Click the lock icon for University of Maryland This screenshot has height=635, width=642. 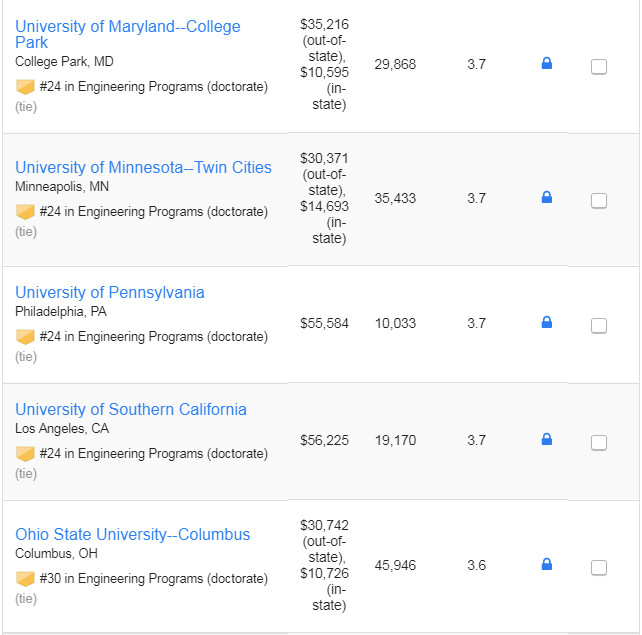pos(547,63)
